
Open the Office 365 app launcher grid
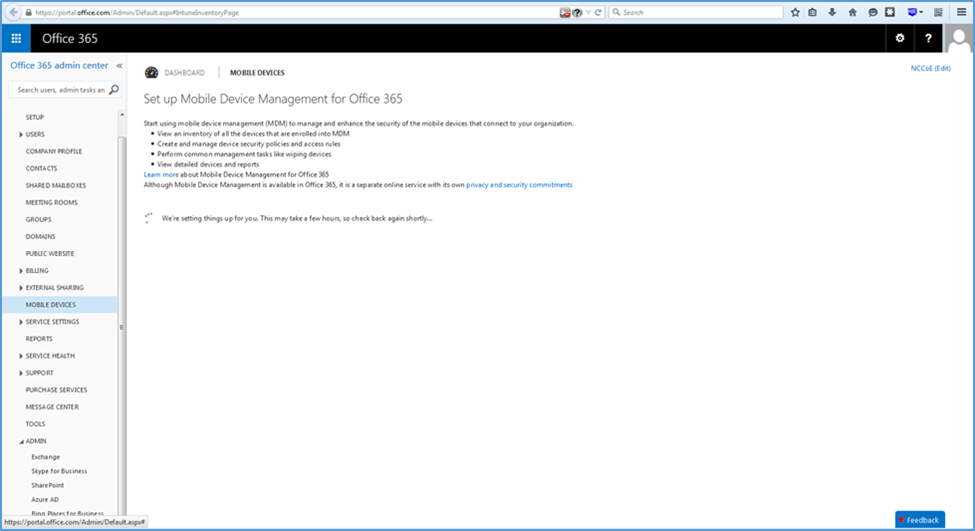16,39
